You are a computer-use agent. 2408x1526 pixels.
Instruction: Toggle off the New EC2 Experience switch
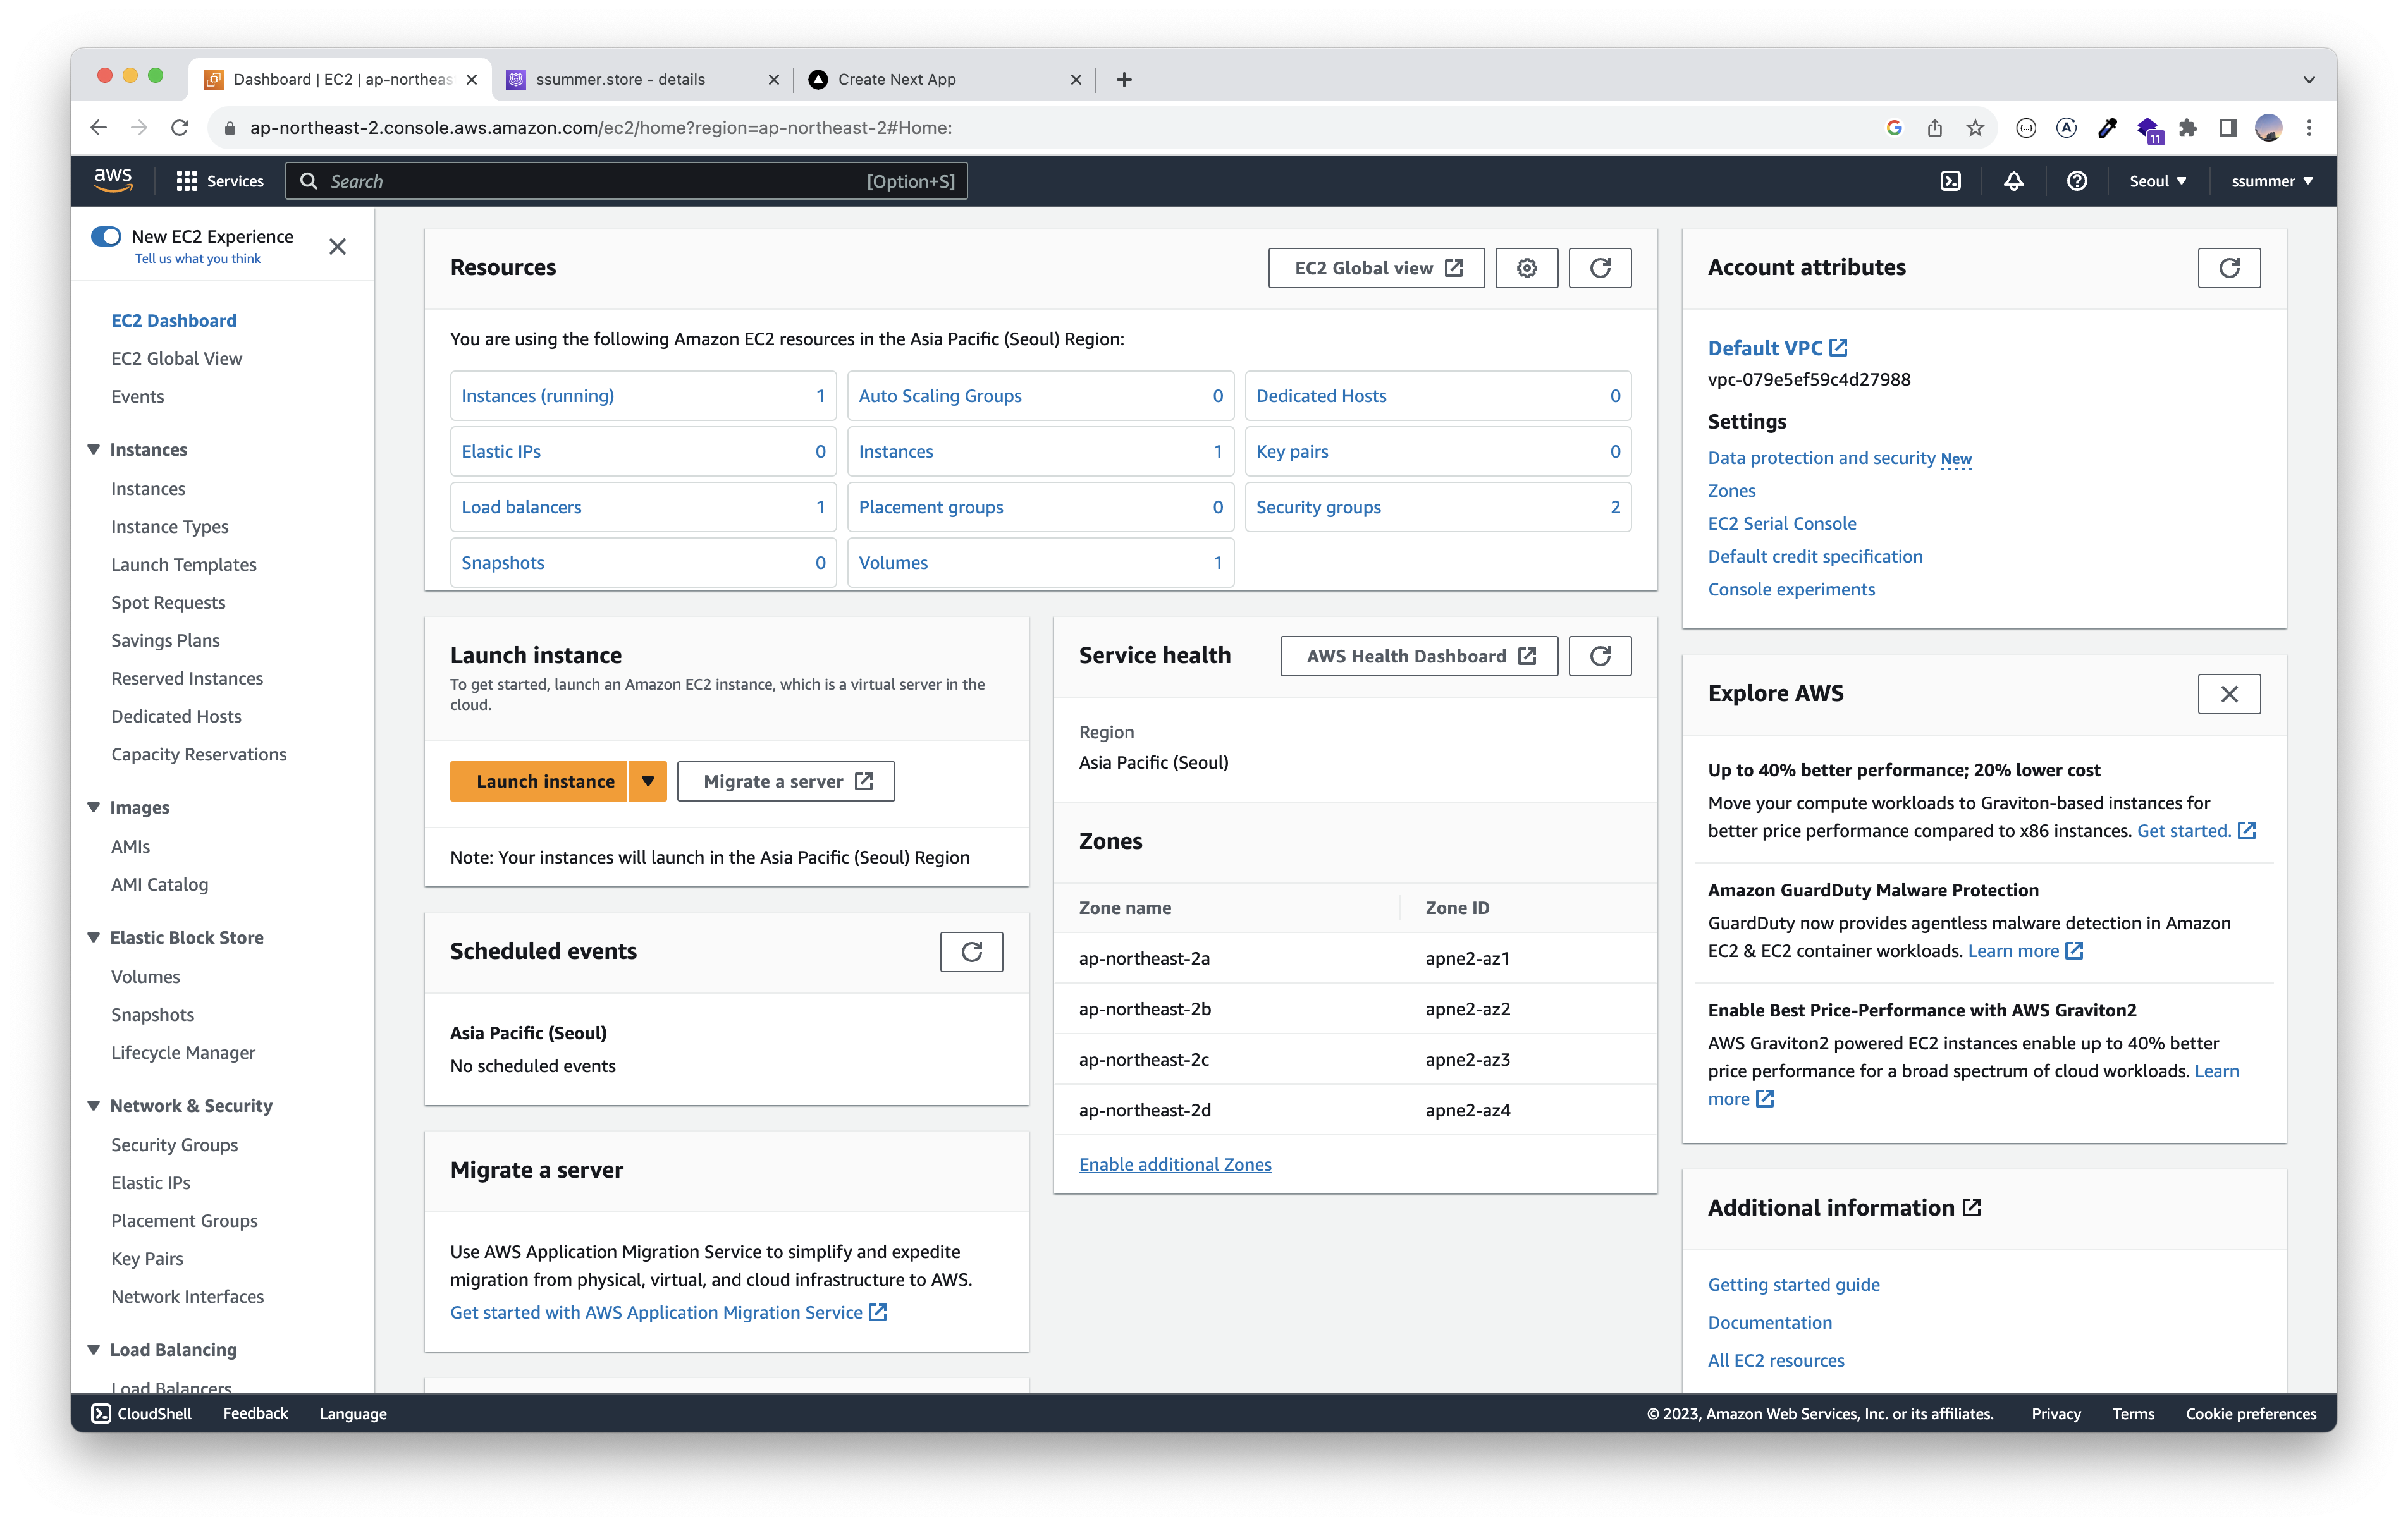click(x=106, y=237)
